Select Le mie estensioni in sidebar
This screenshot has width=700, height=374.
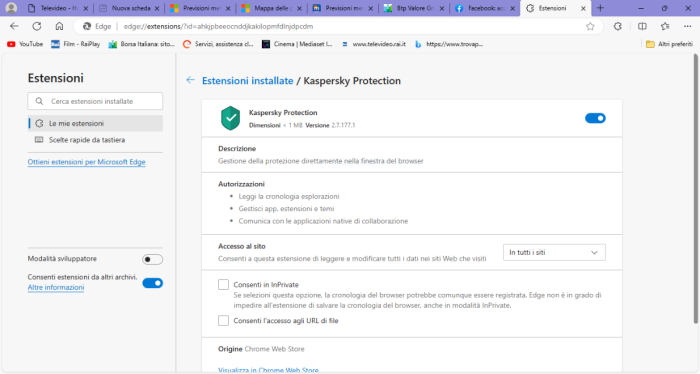[x=95, y=123]
